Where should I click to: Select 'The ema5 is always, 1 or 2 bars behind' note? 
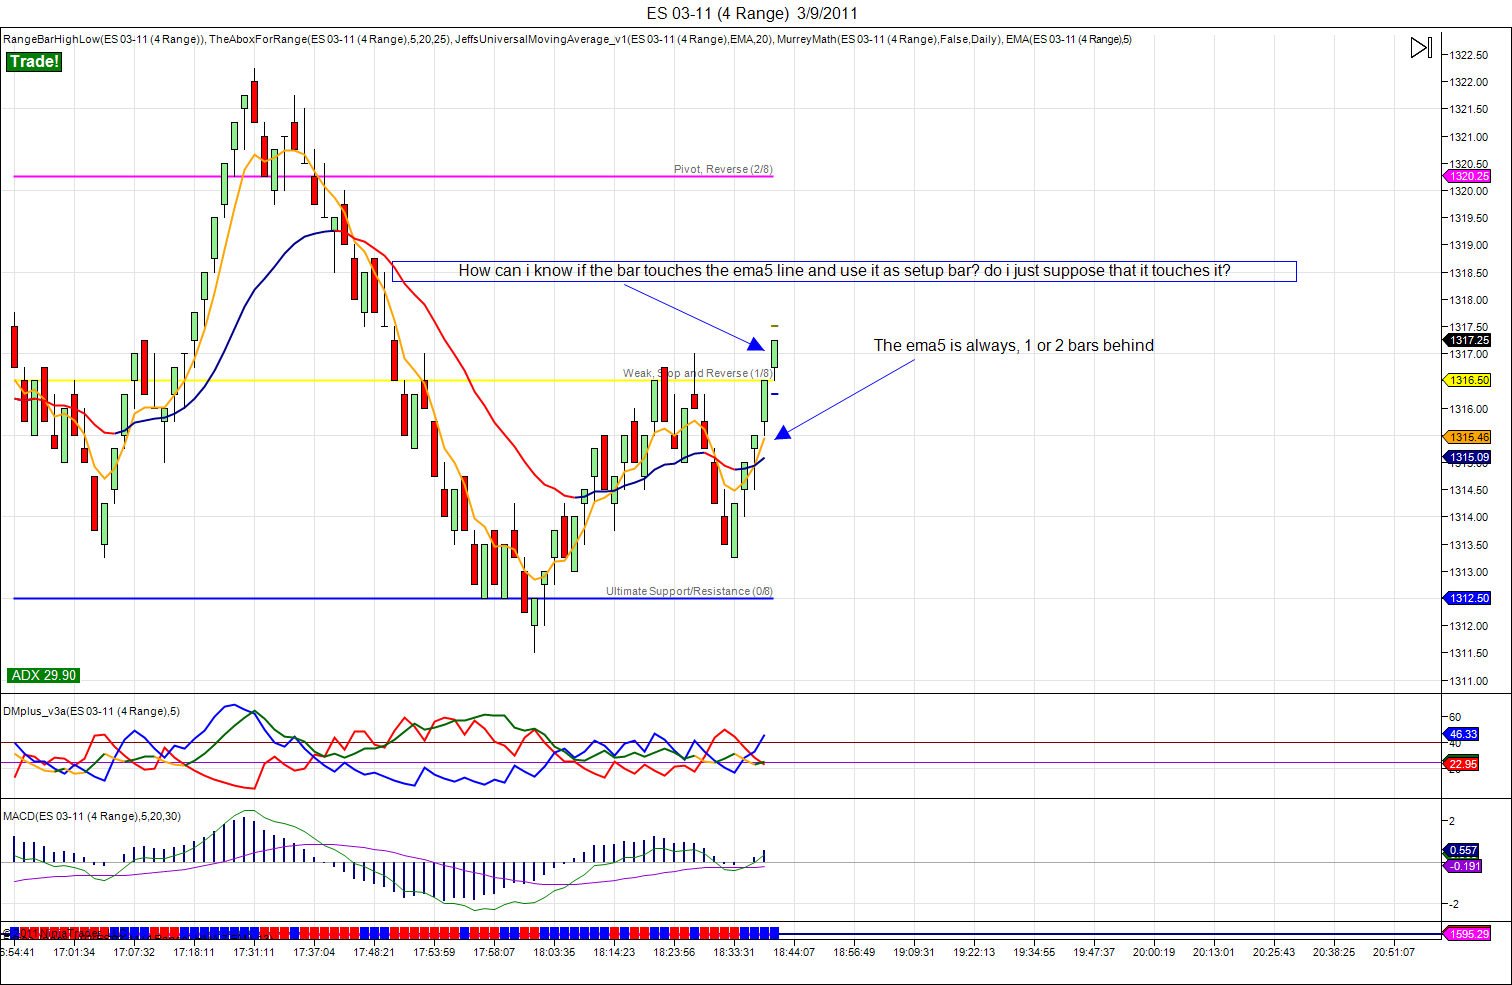click(x=1014, y=345)
